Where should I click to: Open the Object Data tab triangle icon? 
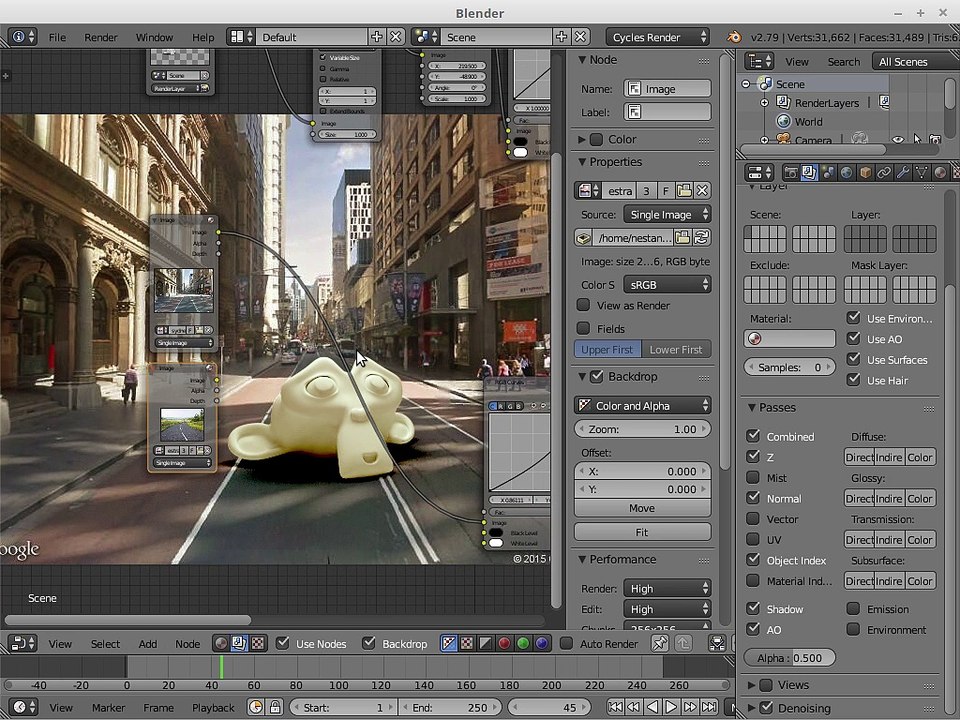coord(921,173)
